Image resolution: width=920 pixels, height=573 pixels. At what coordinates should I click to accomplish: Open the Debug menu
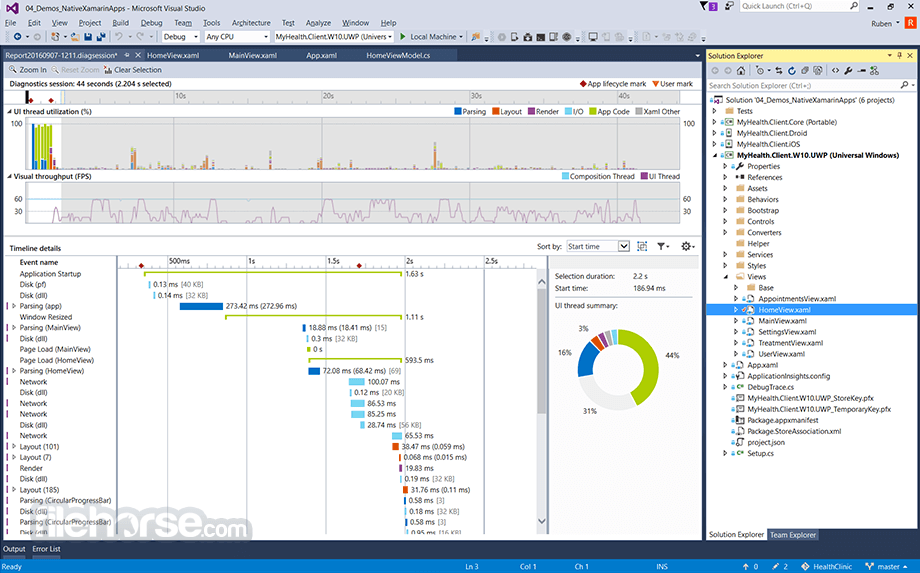click(151, 23)
